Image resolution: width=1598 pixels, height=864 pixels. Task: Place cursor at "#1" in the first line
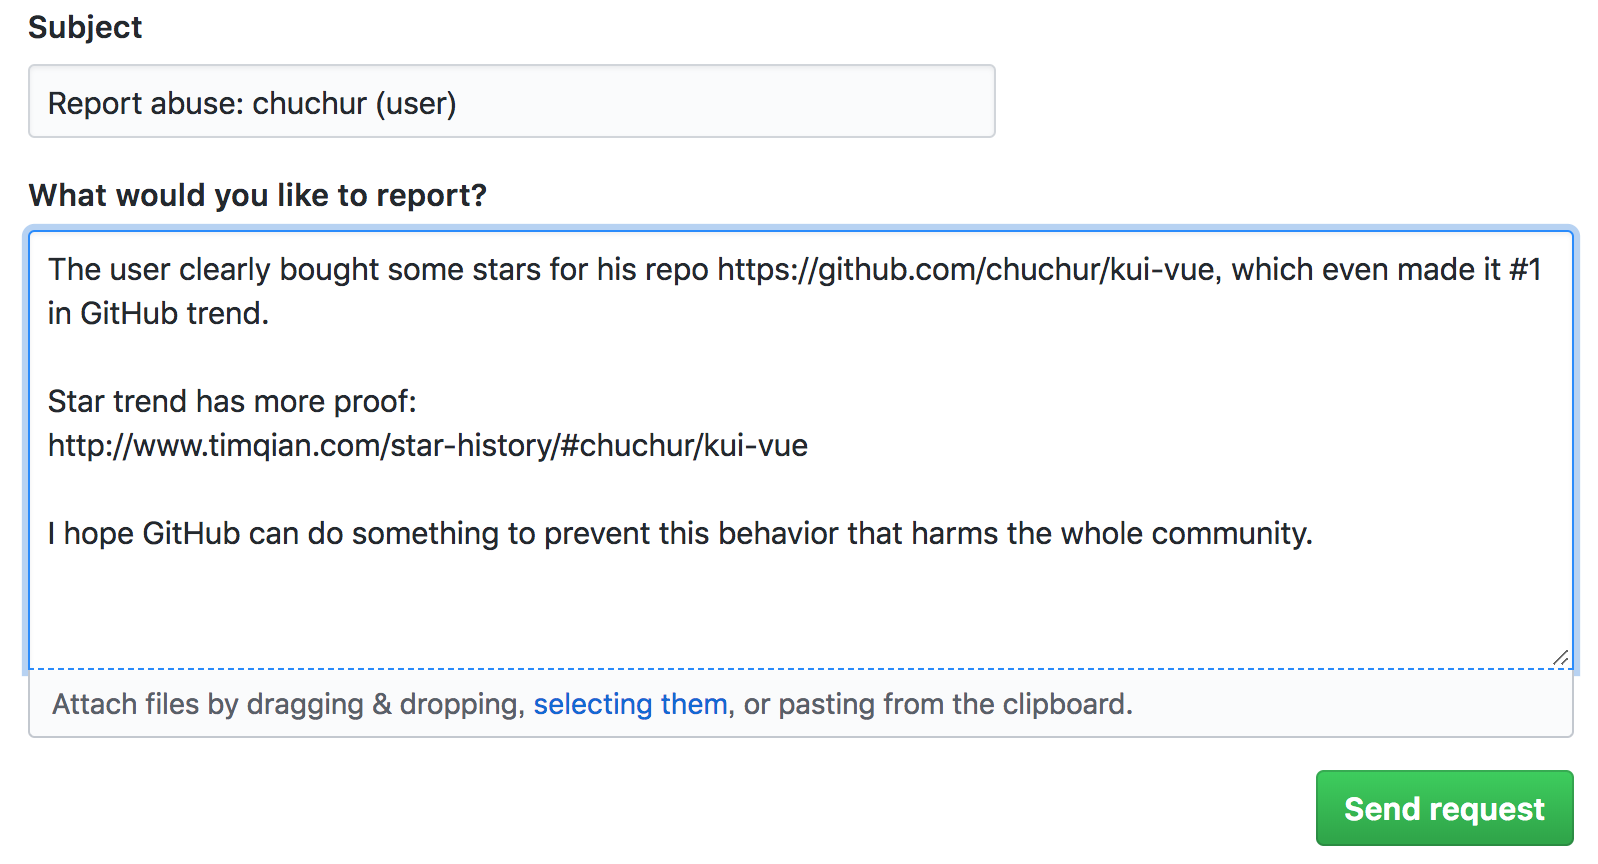pos(1524,270)
